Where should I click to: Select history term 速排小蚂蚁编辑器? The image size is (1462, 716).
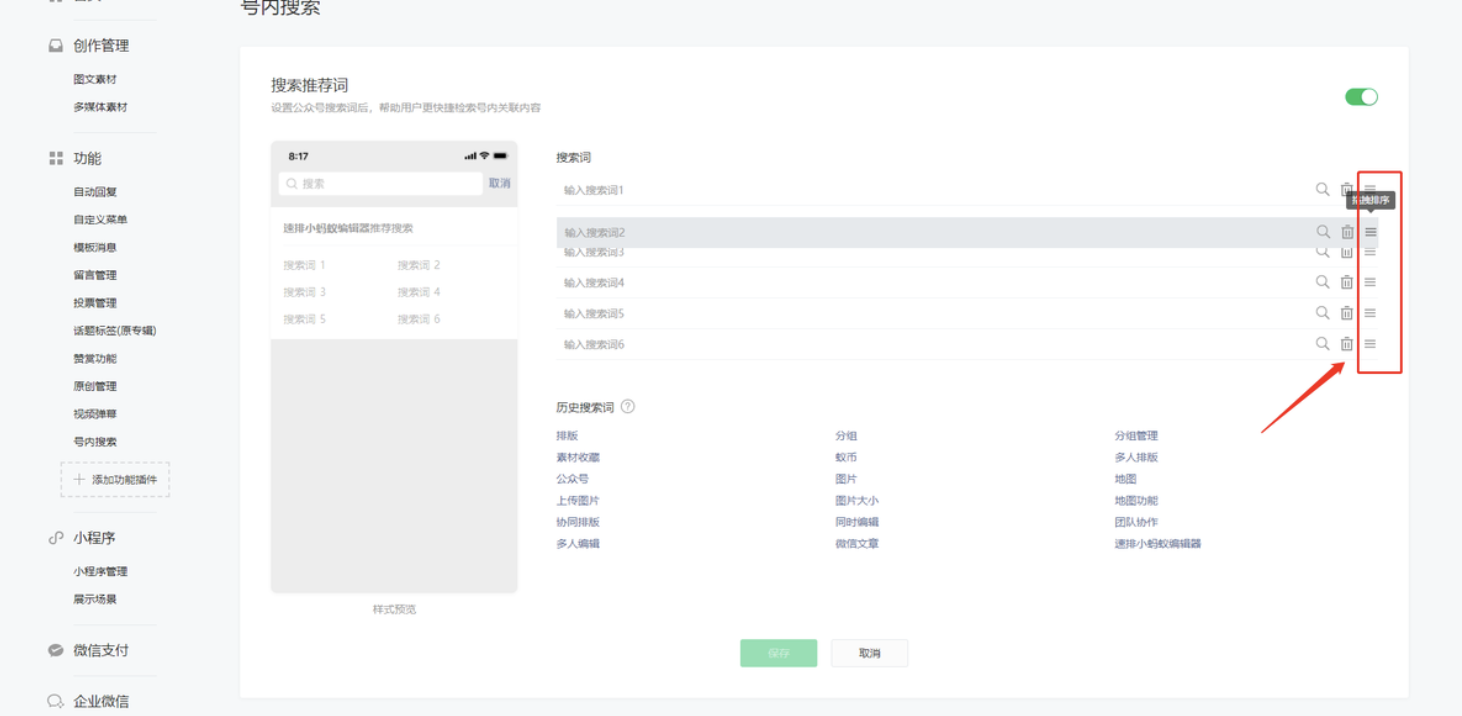[1157, 544]
